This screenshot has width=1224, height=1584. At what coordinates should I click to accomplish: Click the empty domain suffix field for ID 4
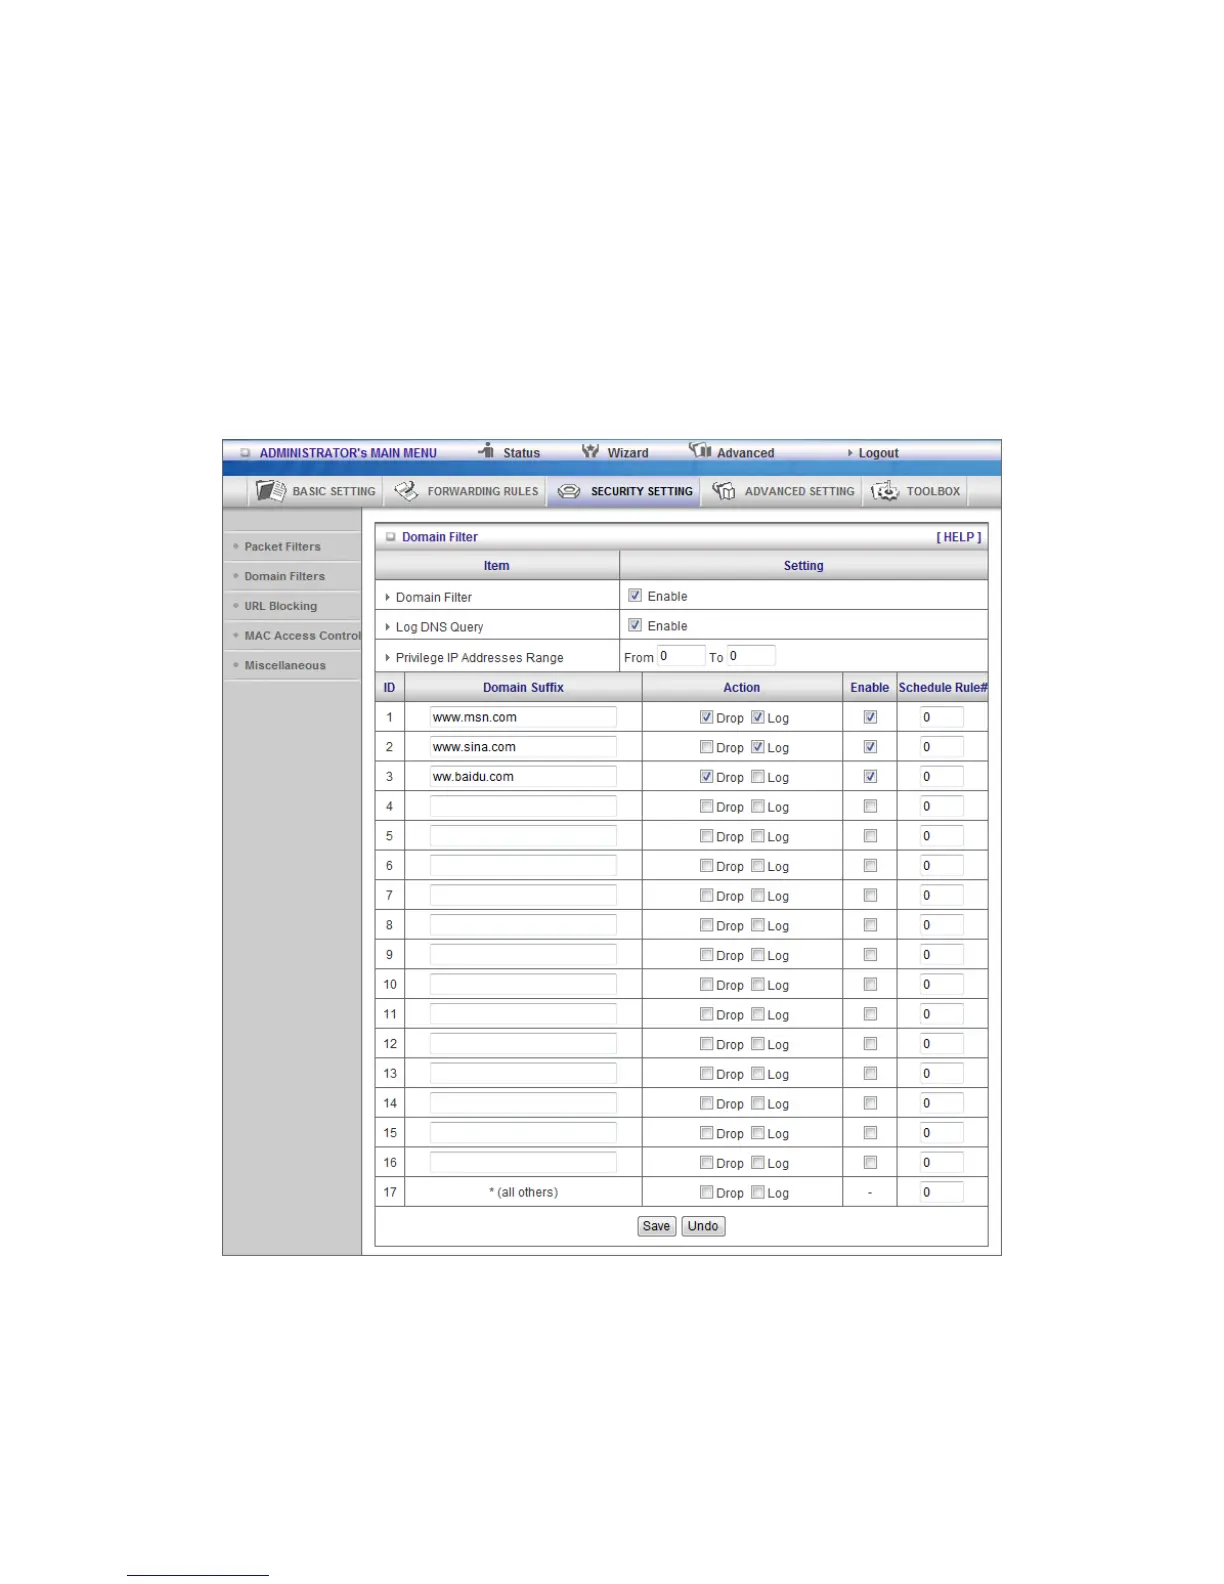(x=523, y=806)
